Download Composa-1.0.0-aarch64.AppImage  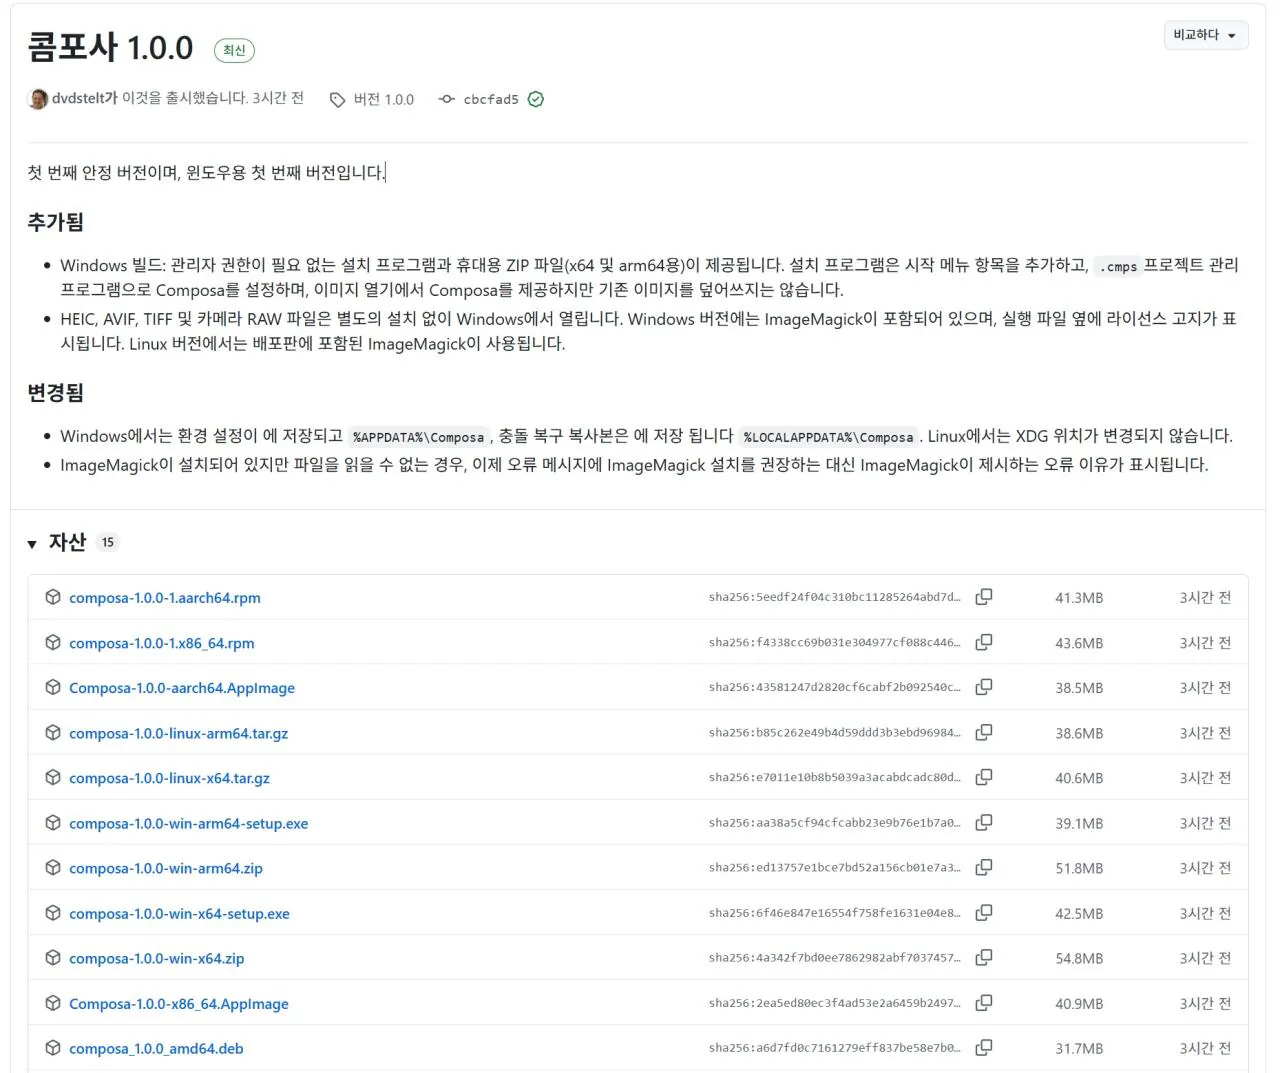click(182, 688)
